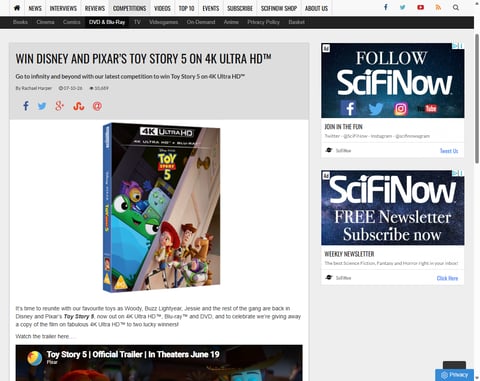Open the Top 10 menu

[186, 8]
